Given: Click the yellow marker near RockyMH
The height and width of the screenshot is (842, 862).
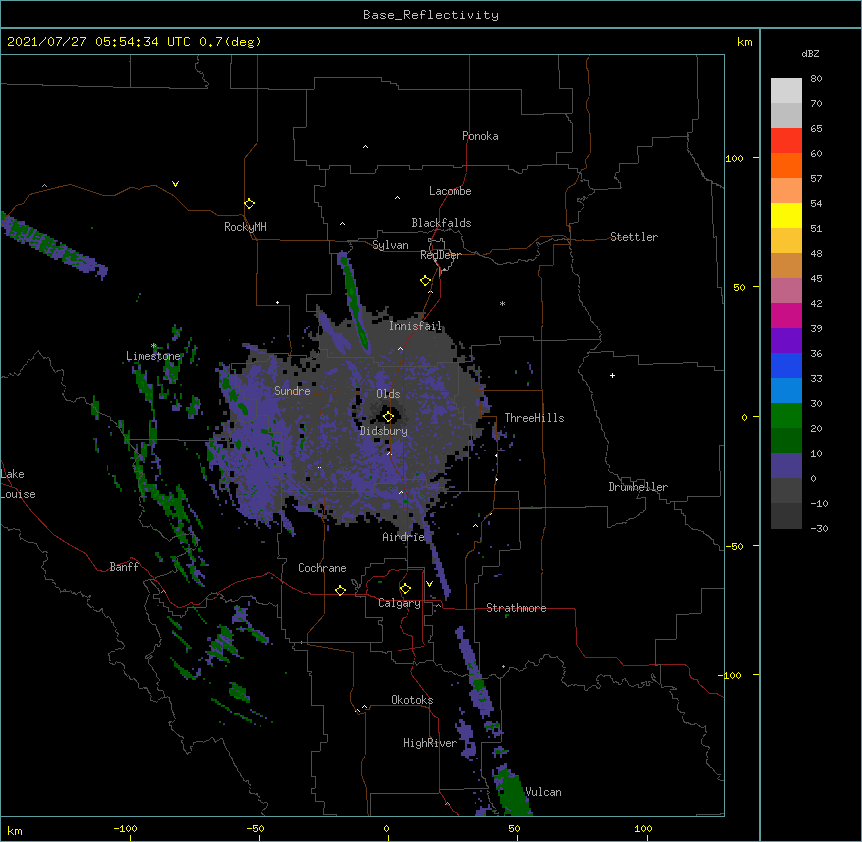Looking at the screenshot, I should click(249, 203).
